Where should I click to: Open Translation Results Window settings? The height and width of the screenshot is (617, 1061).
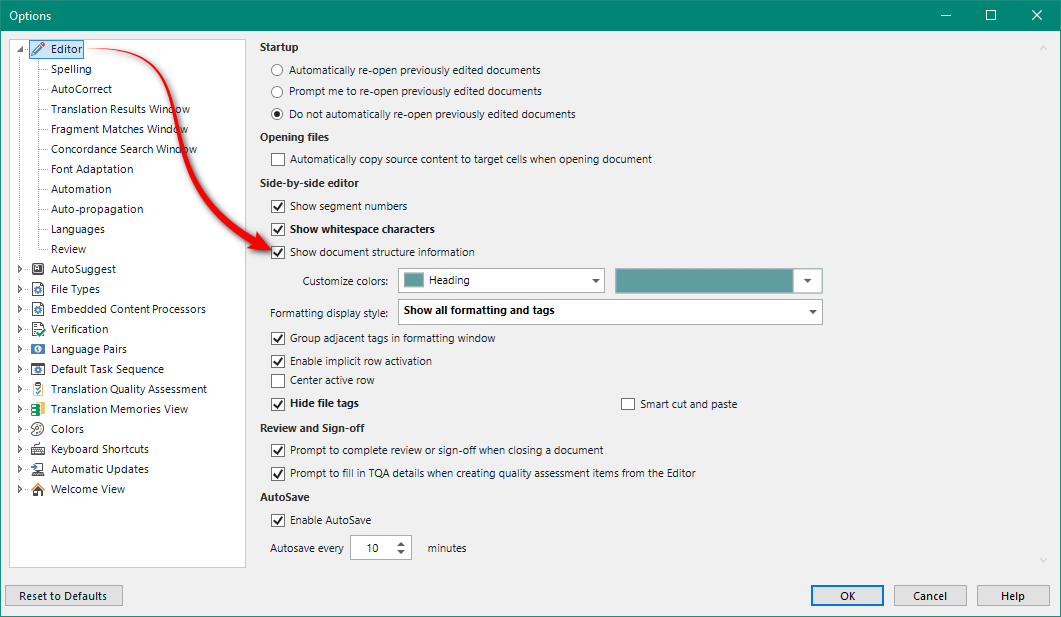click(120, 109)
